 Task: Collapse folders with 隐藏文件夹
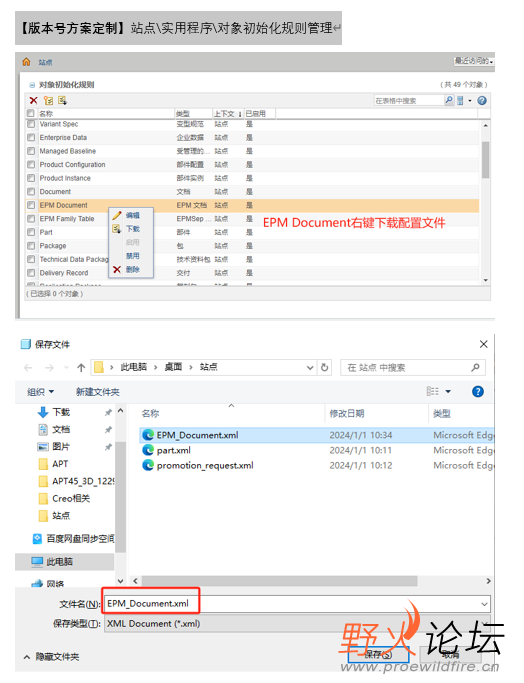pos(51,657)
